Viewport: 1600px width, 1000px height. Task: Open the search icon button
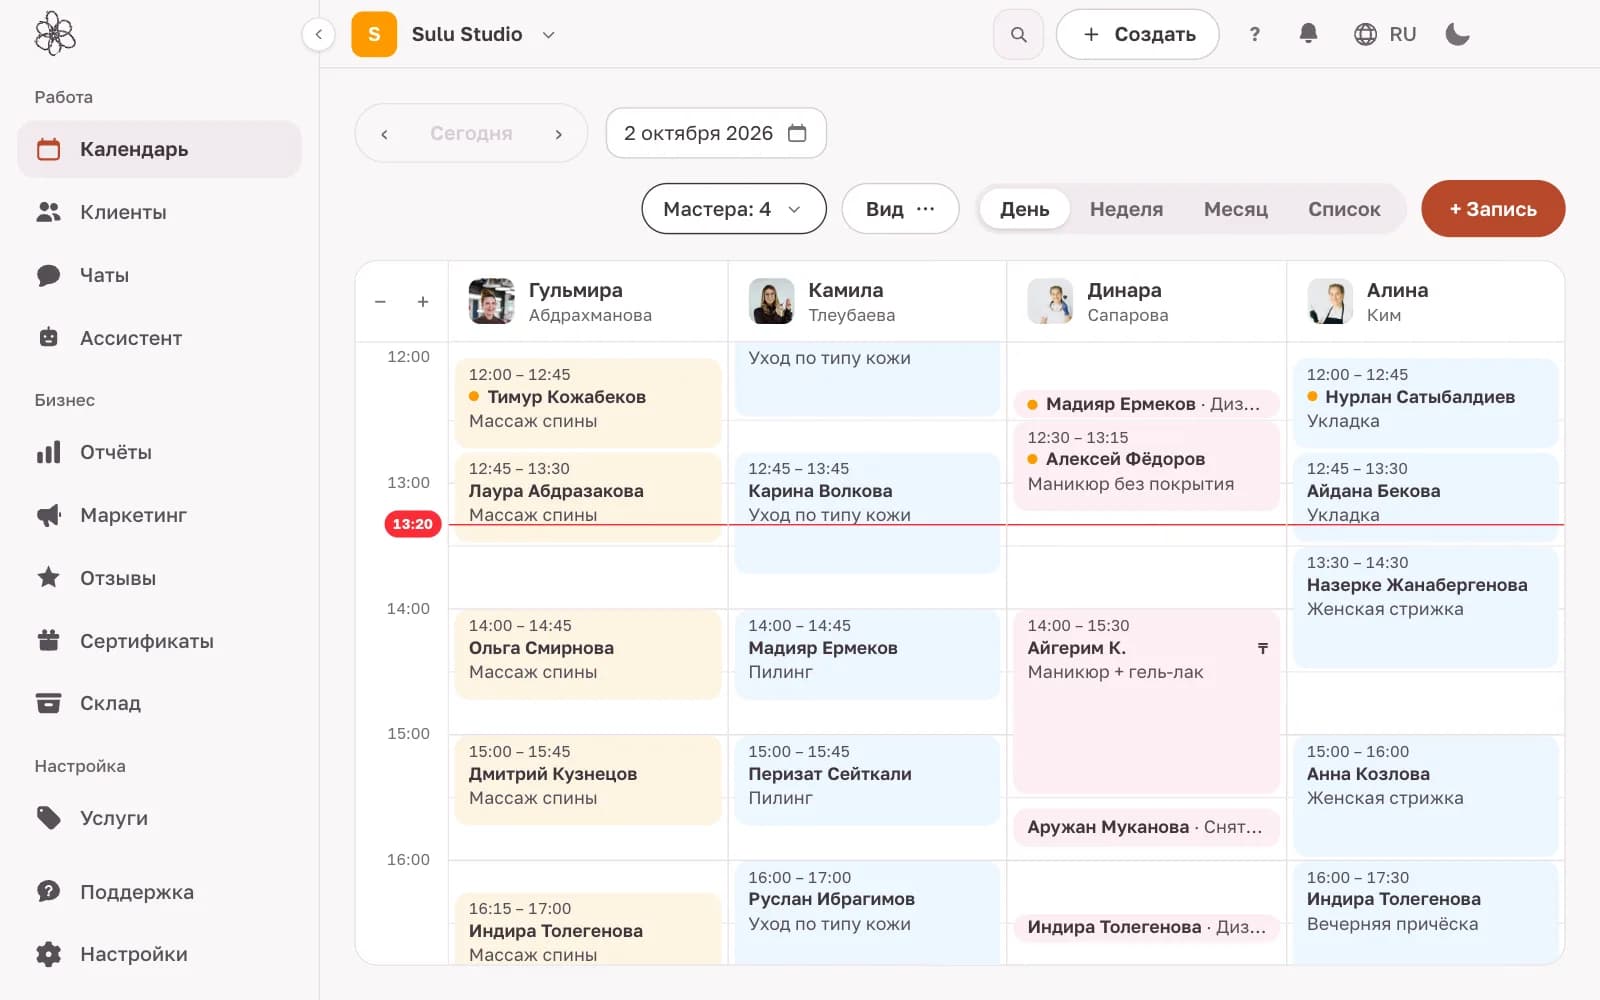(1018, 34)
